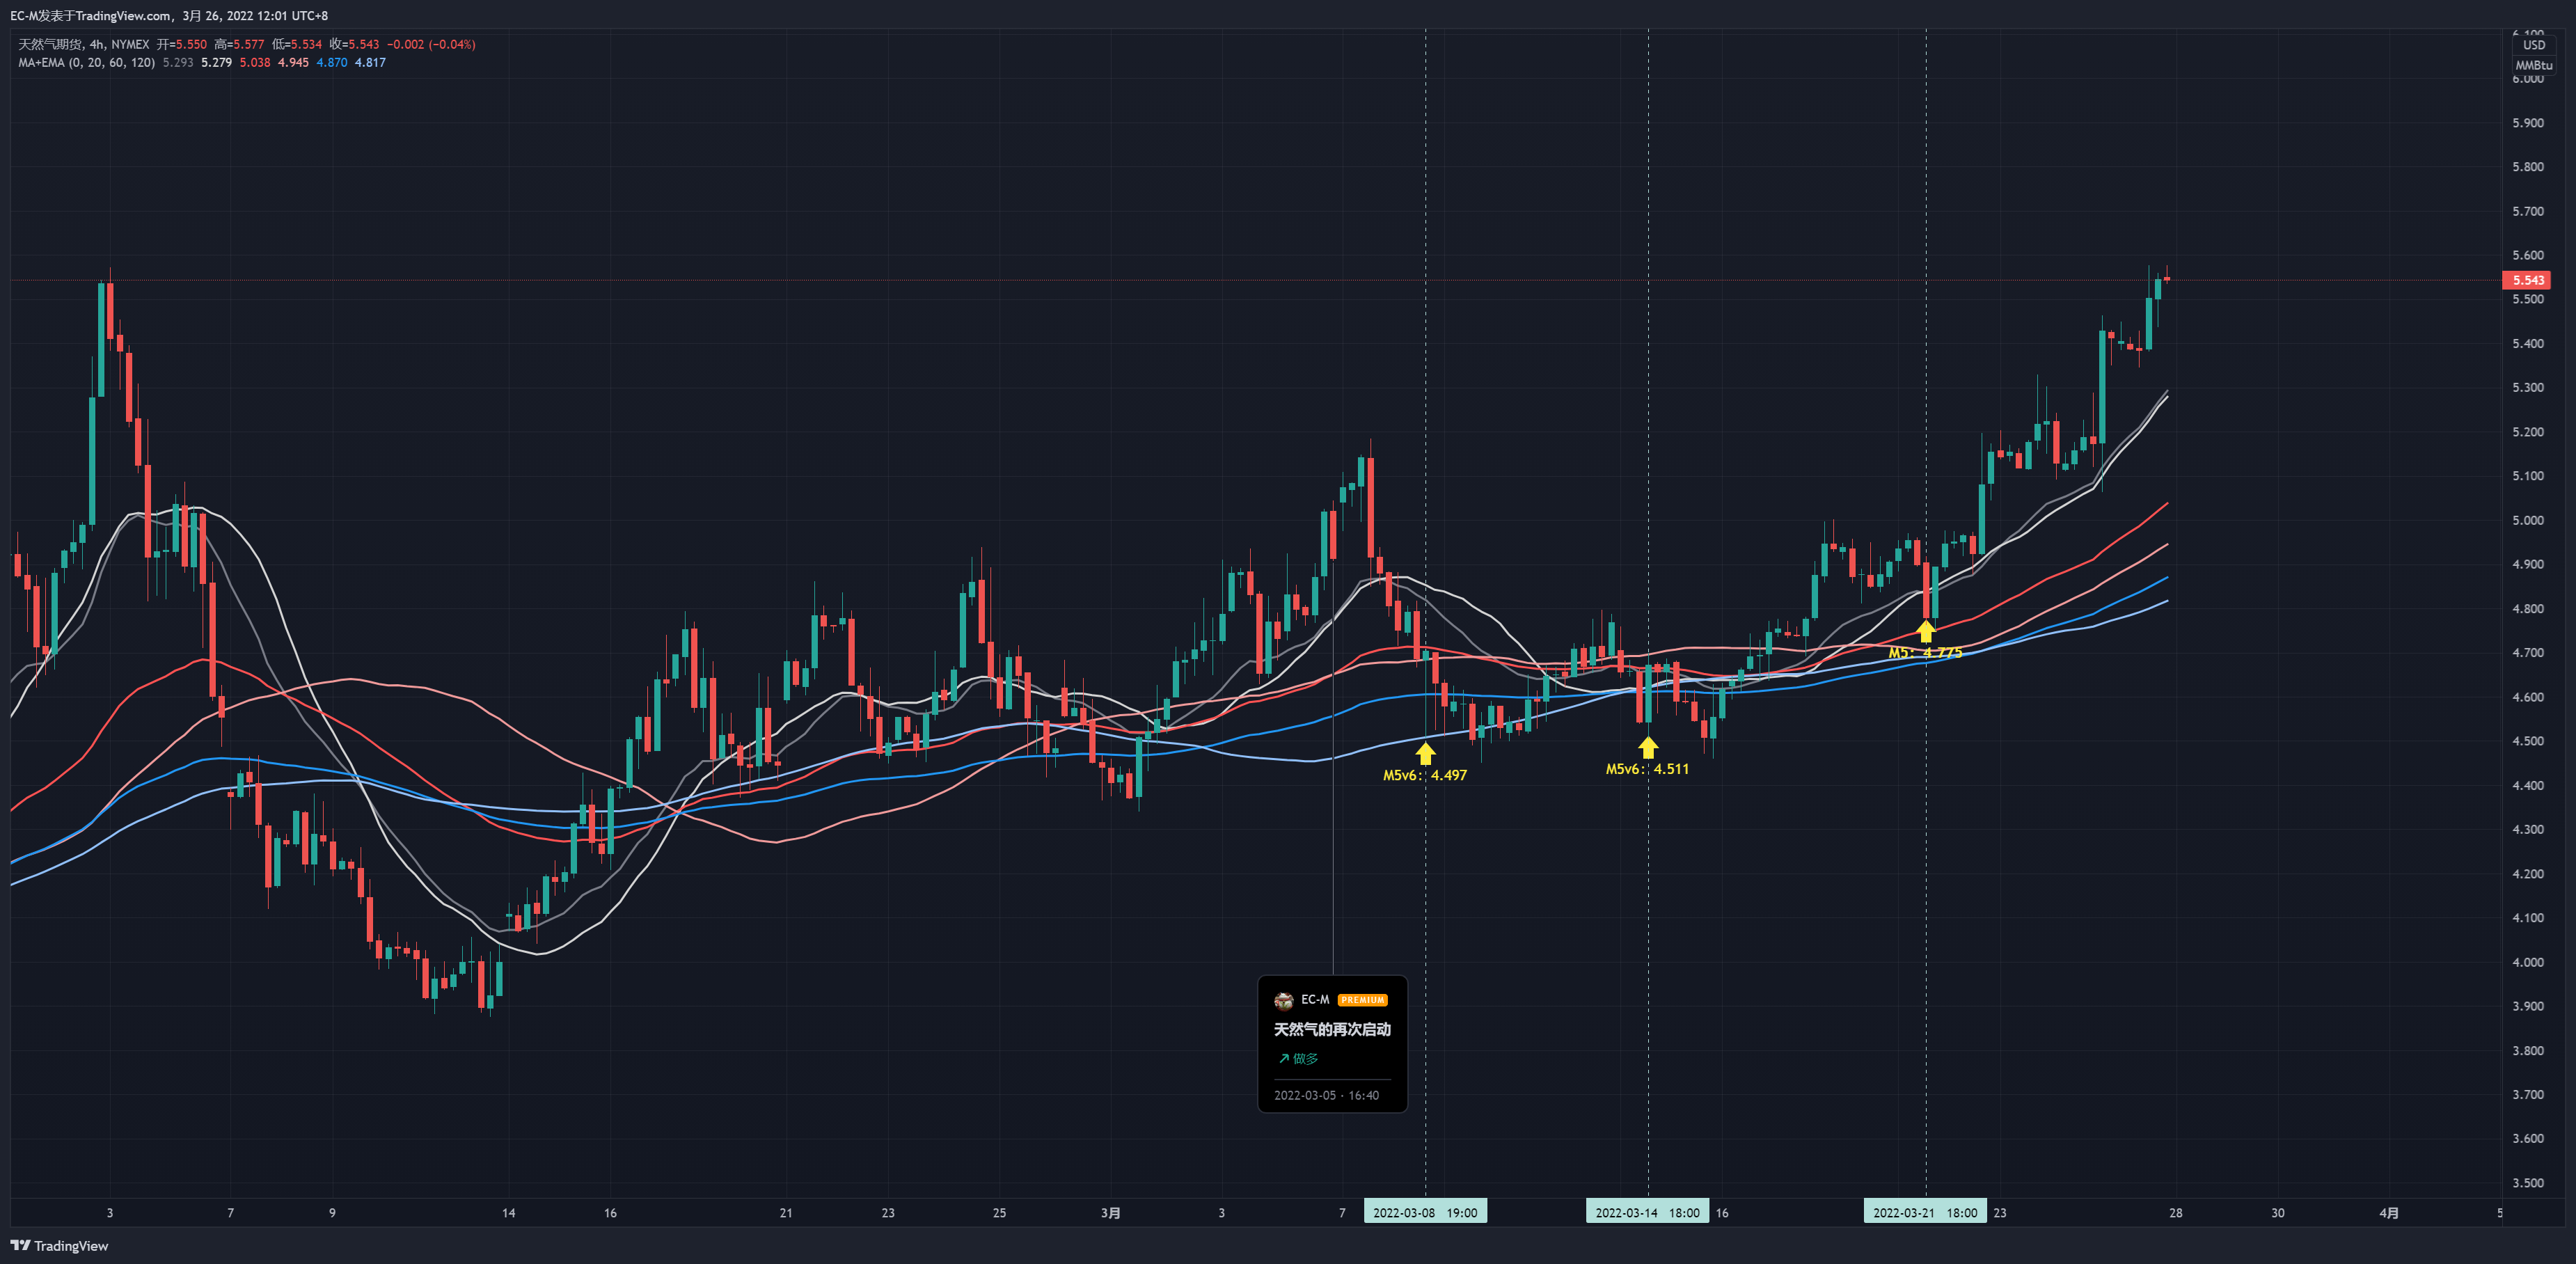Click the 4月 label on the time axis

click(x=2388, y=1213)
